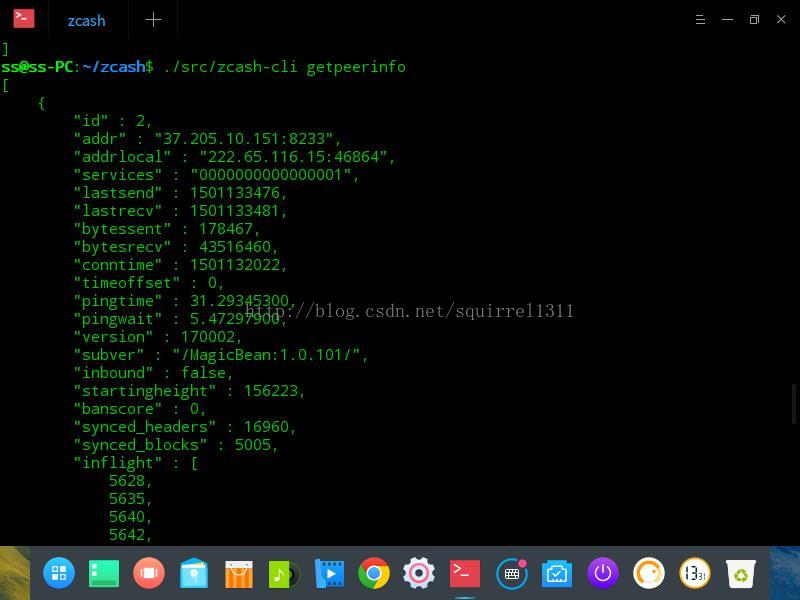Click the subver /MagicBean:1.0.101/ value
Image resolution: width=800 pixels, height=600 pixels.
pyautogui.click(x=266, y=355)
